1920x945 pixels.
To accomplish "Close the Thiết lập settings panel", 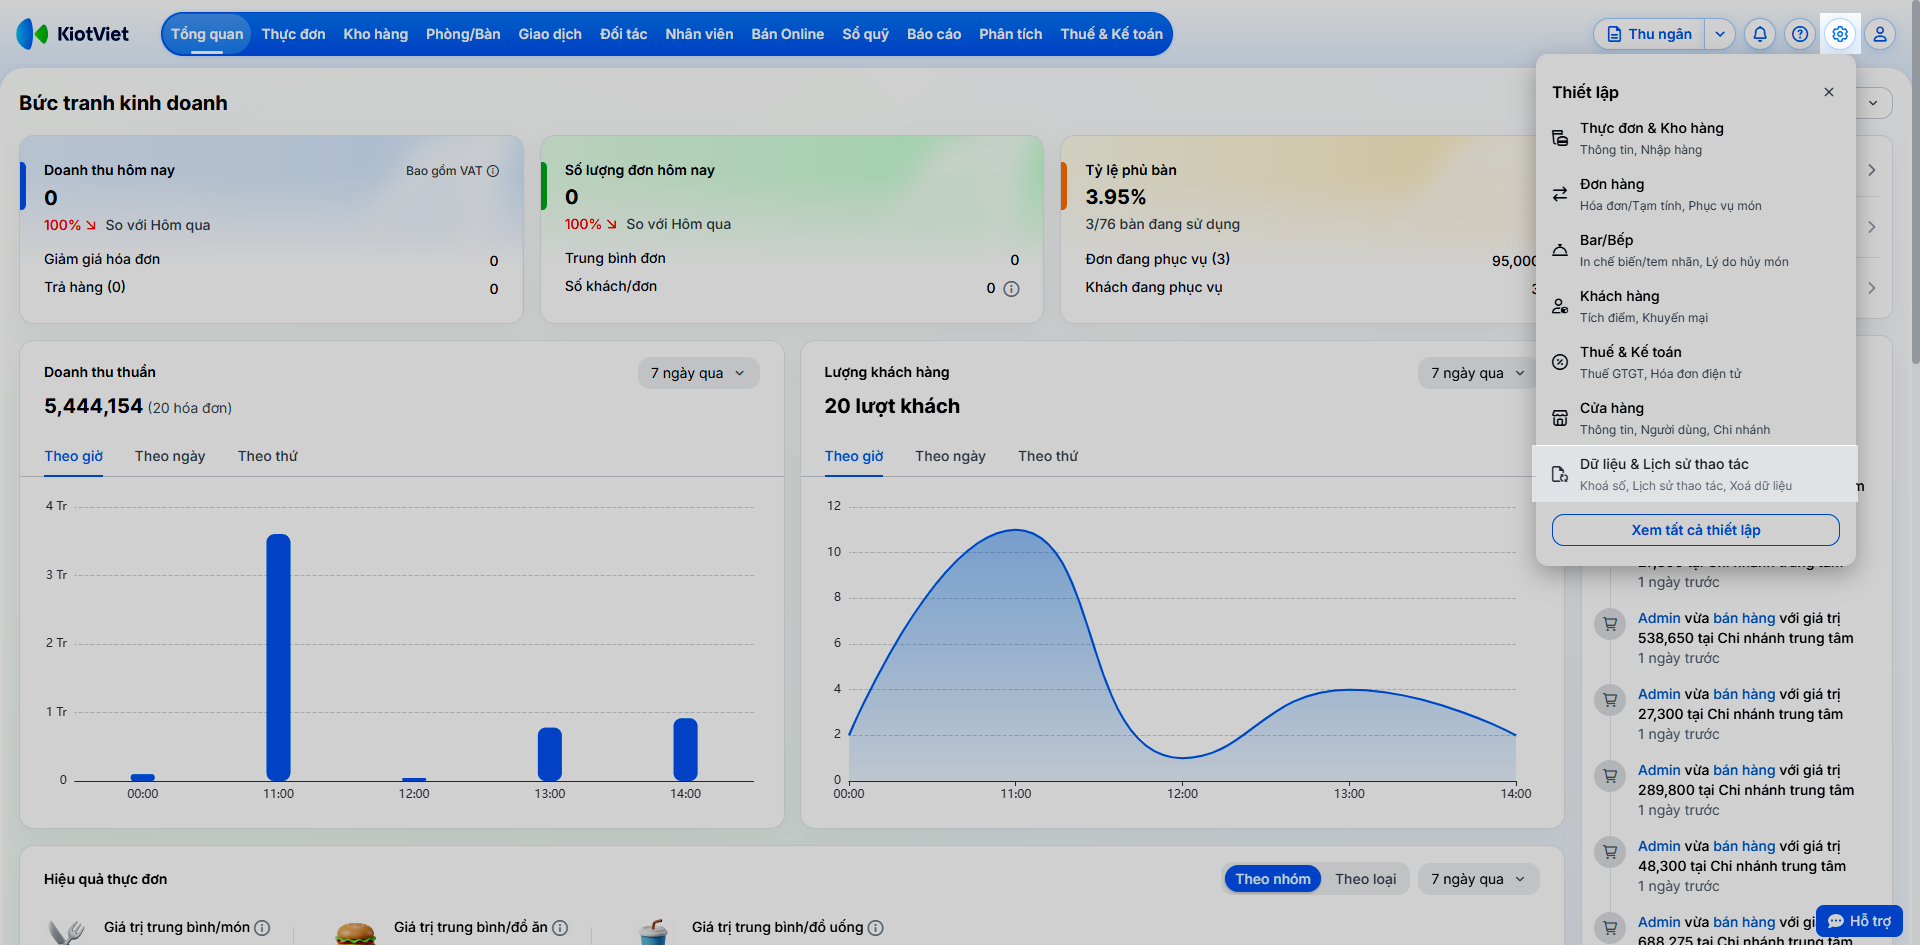I will click(1829, 92).
